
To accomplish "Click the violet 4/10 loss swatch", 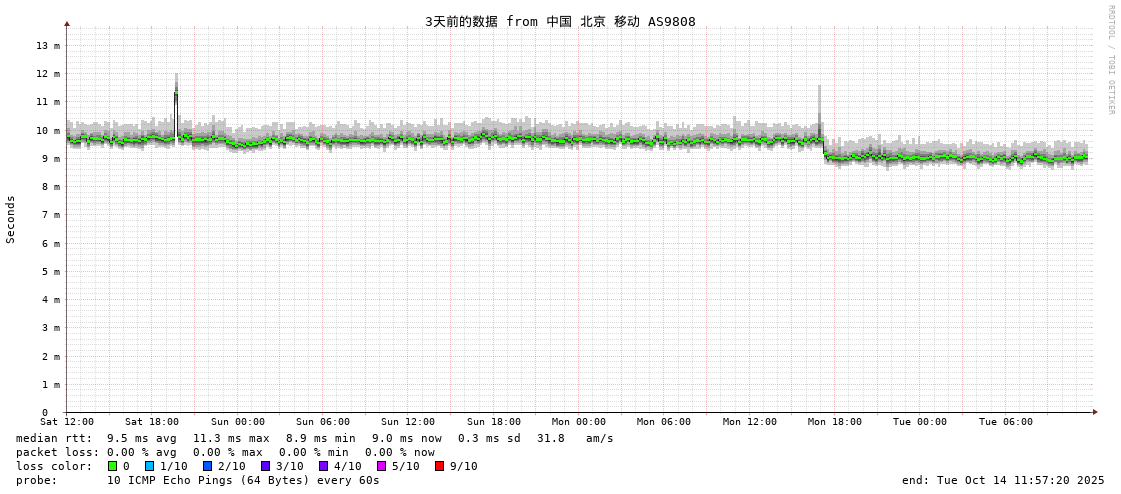I will click(323, 466).
